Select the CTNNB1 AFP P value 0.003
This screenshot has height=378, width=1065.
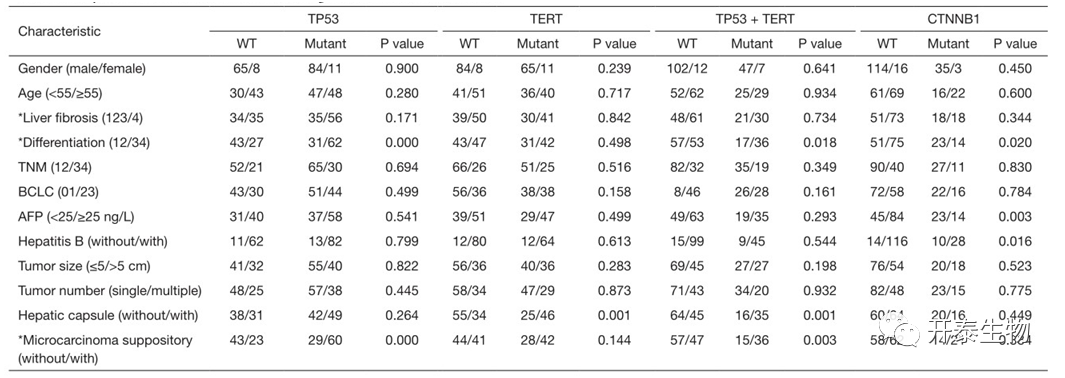1015,217
